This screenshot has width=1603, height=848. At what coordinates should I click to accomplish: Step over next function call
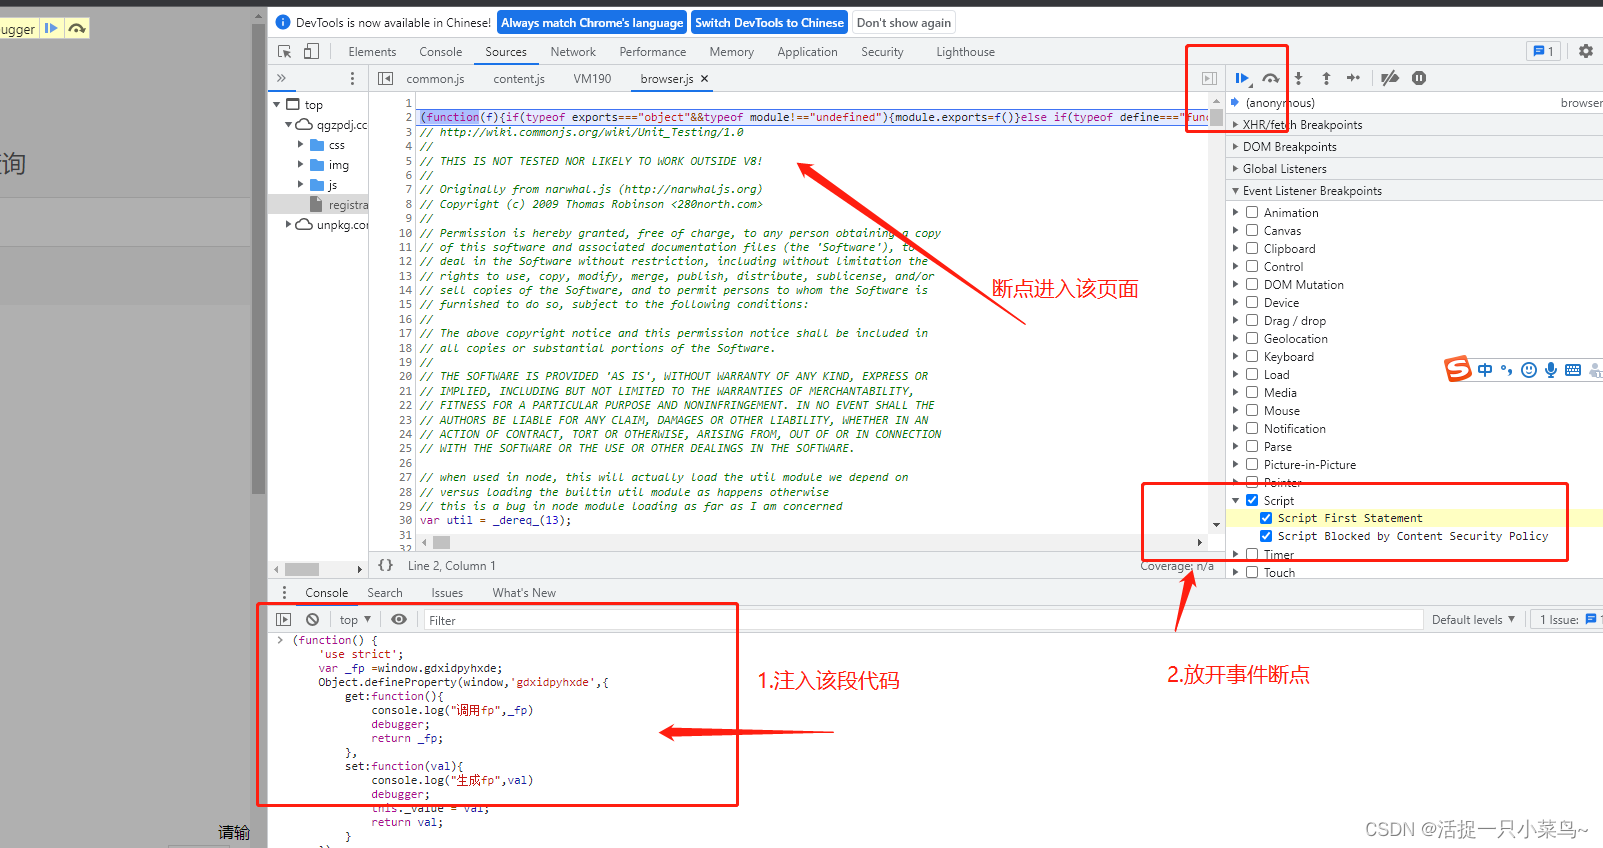(x=1270, y=78)
